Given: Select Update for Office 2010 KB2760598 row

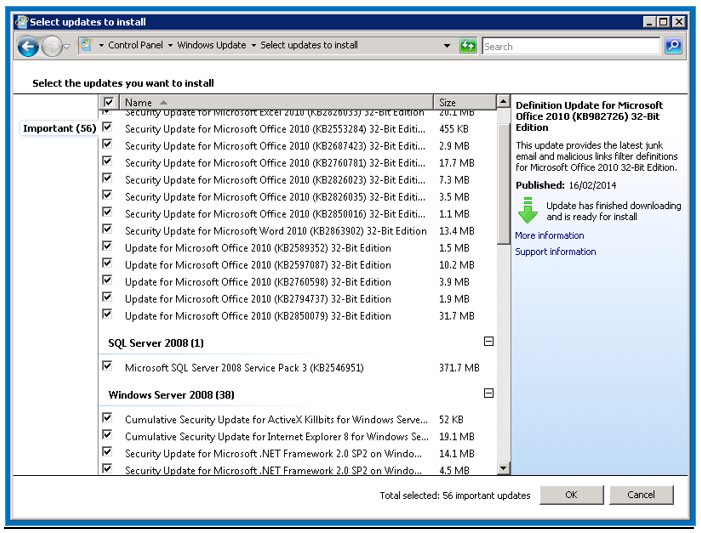Looking at the screenshot, I should point(297,282).
